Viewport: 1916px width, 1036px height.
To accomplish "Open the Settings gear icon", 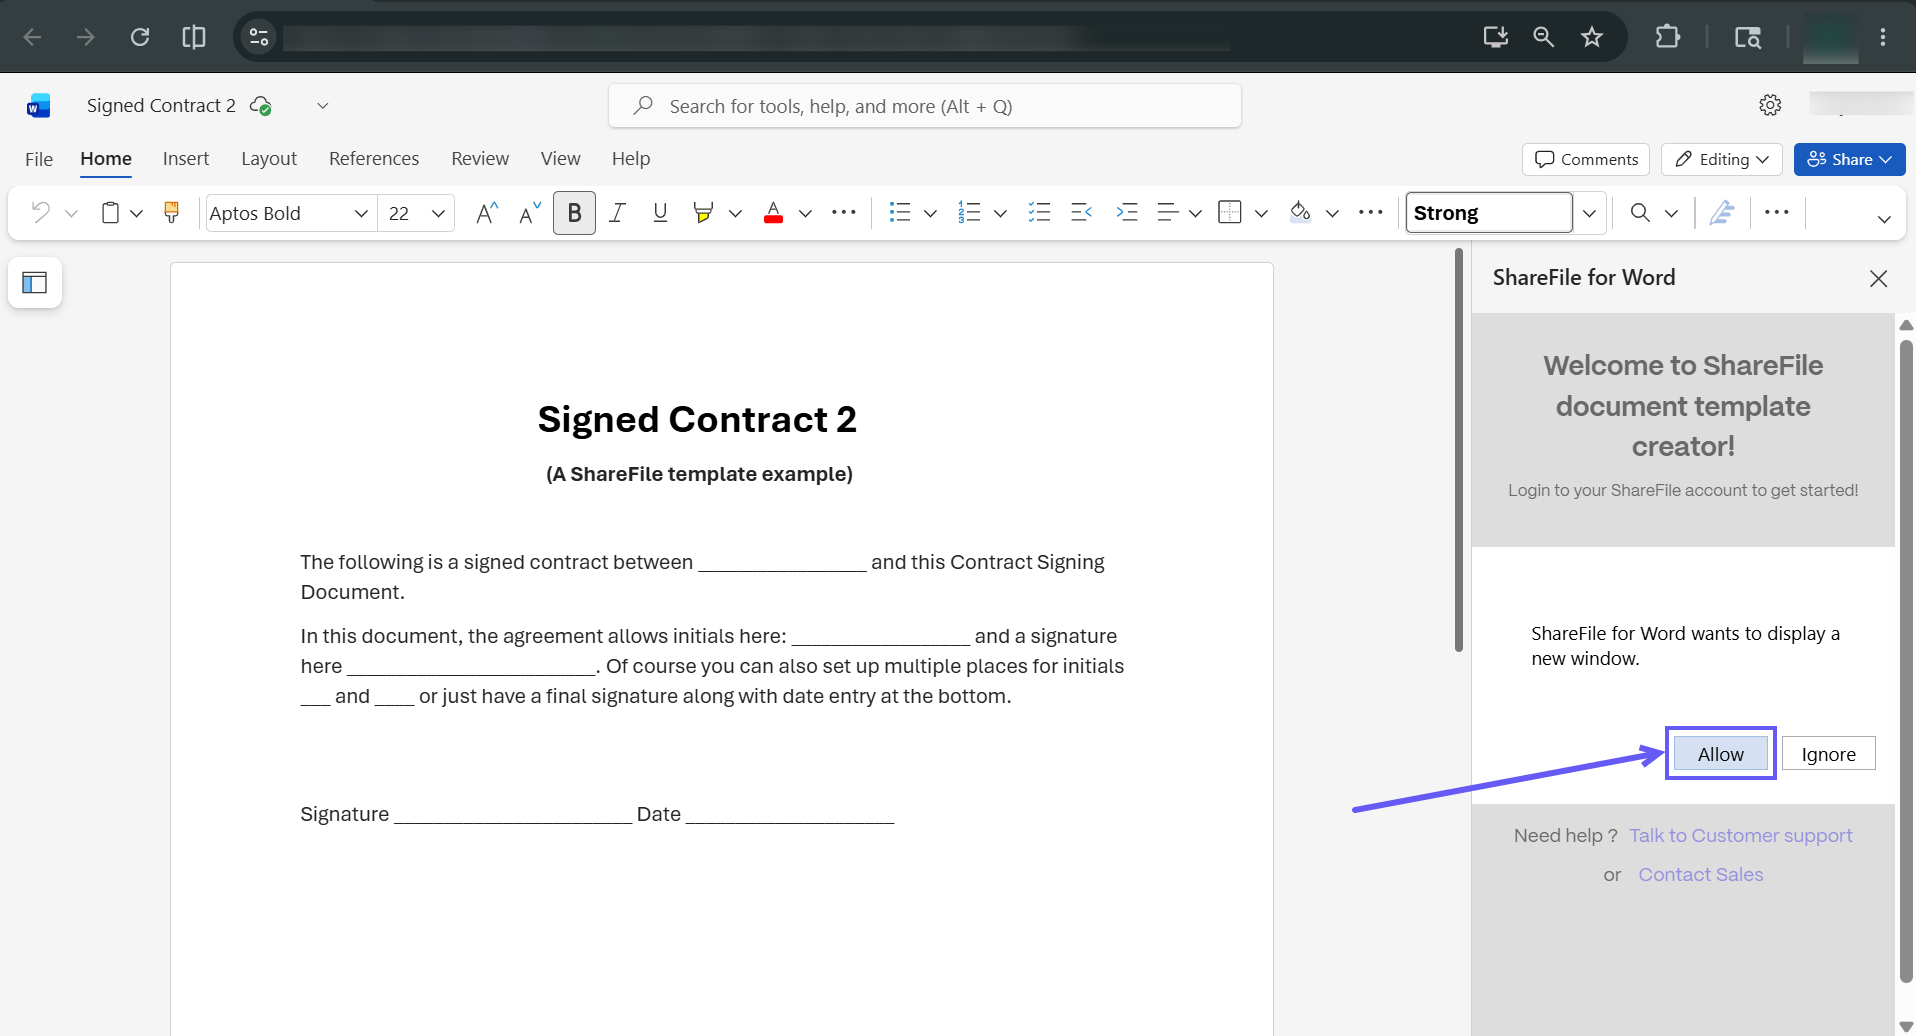I will [x=1770, y=105].
